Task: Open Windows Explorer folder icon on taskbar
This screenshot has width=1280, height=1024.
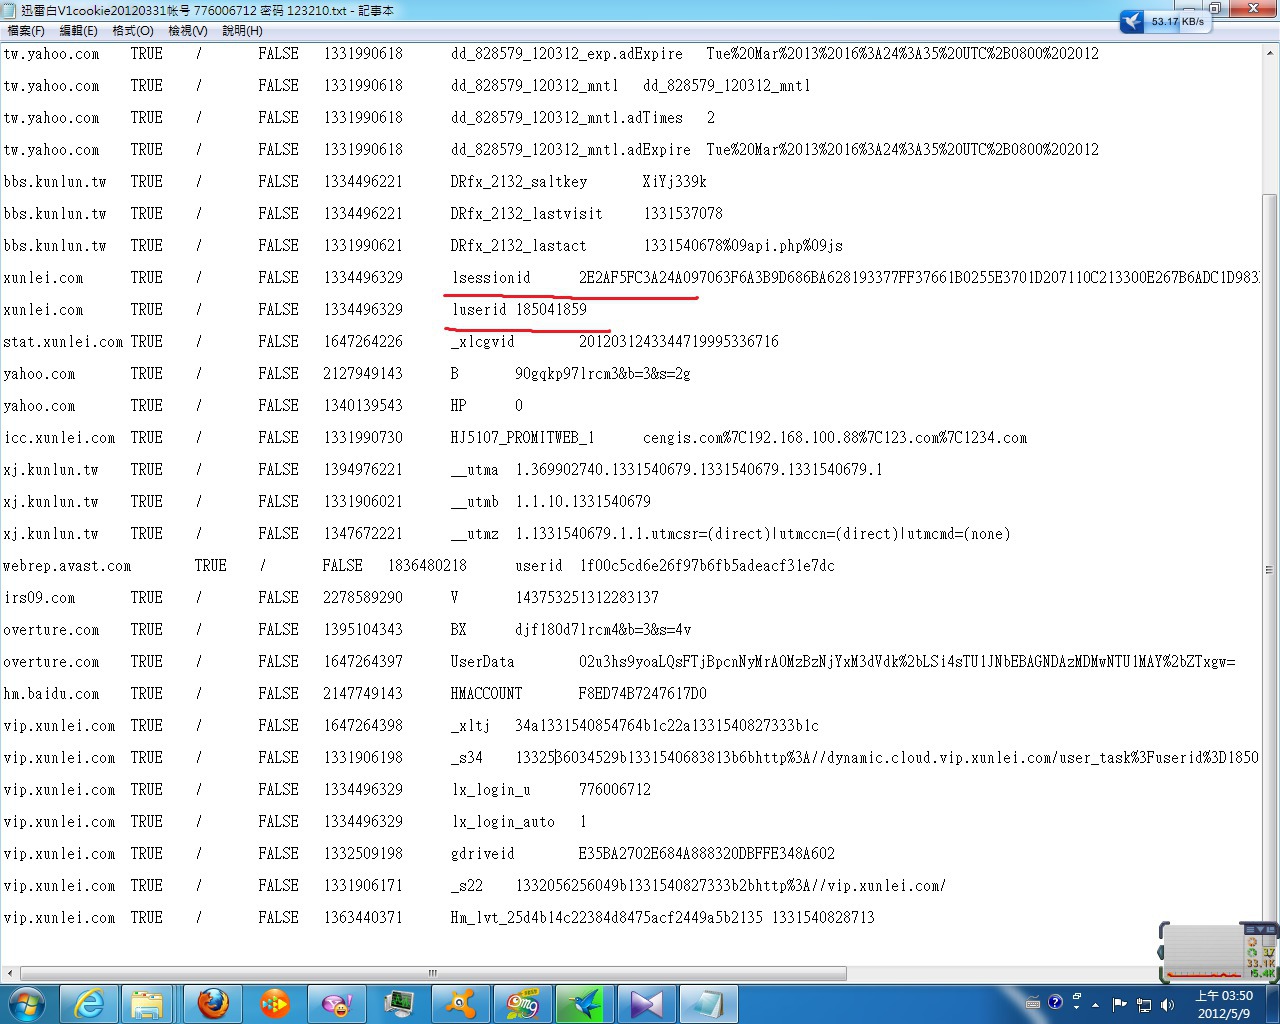Action: coord(147,1003)
